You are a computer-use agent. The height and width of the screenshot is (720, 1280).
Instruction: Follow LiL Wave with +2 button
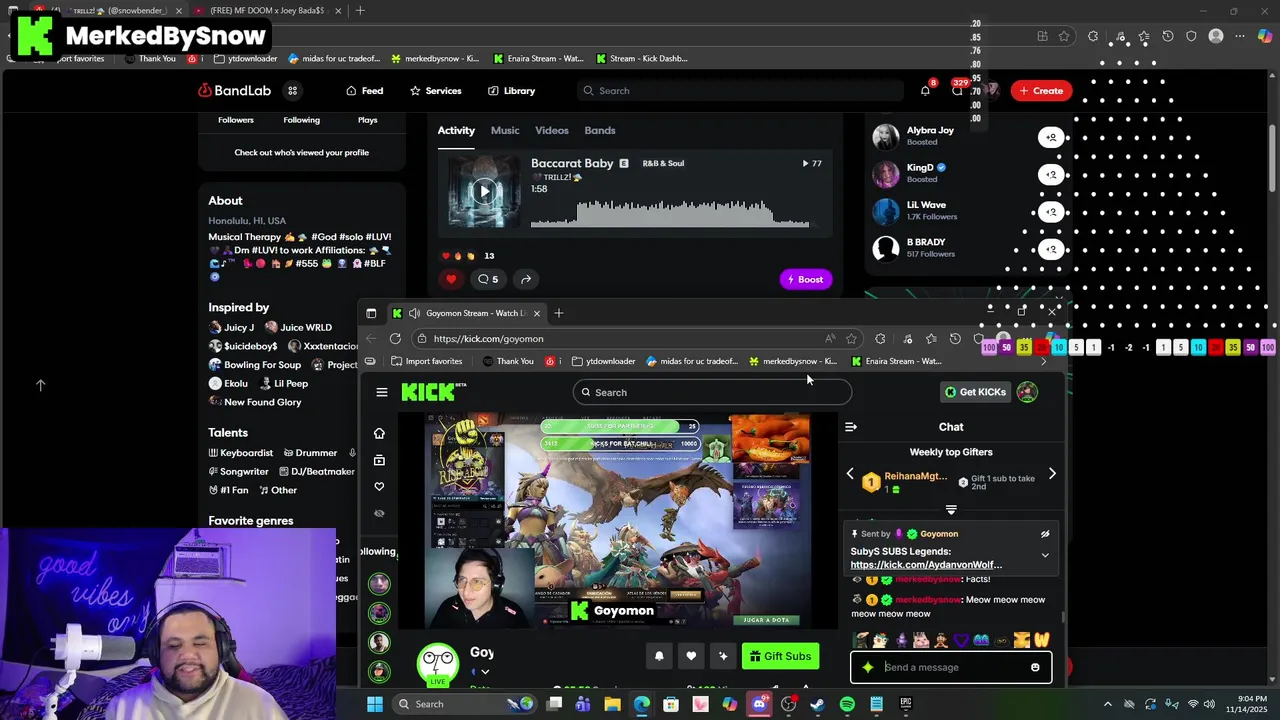tap(1051, 211)
